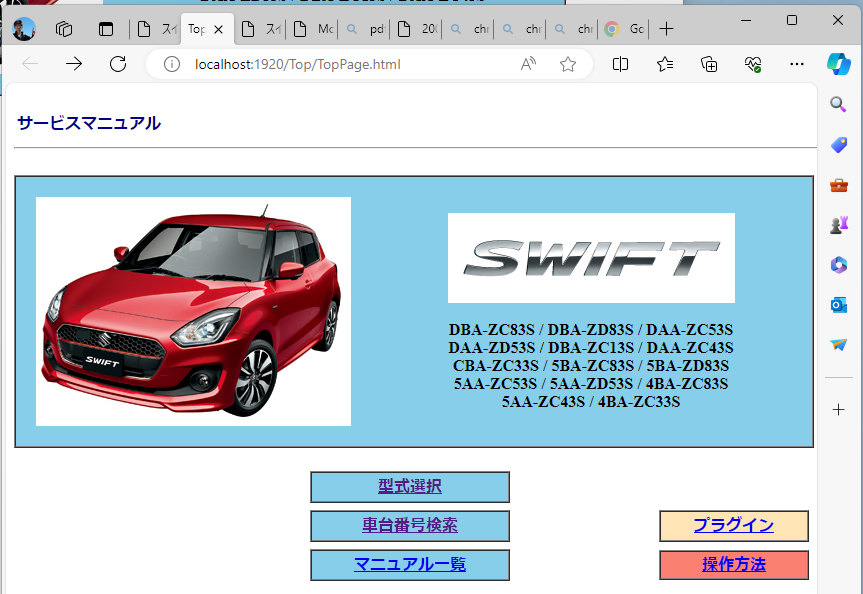
Task: Expand the sidebar customize plus button
Action: [839, 409]
